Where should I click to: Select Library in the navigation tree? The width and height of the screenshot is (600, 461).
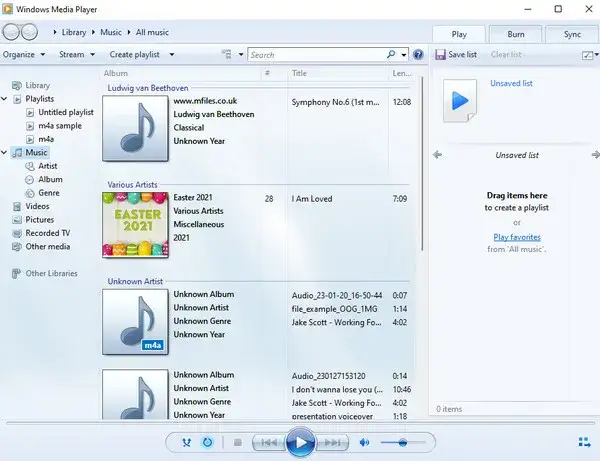click(38, 85)
